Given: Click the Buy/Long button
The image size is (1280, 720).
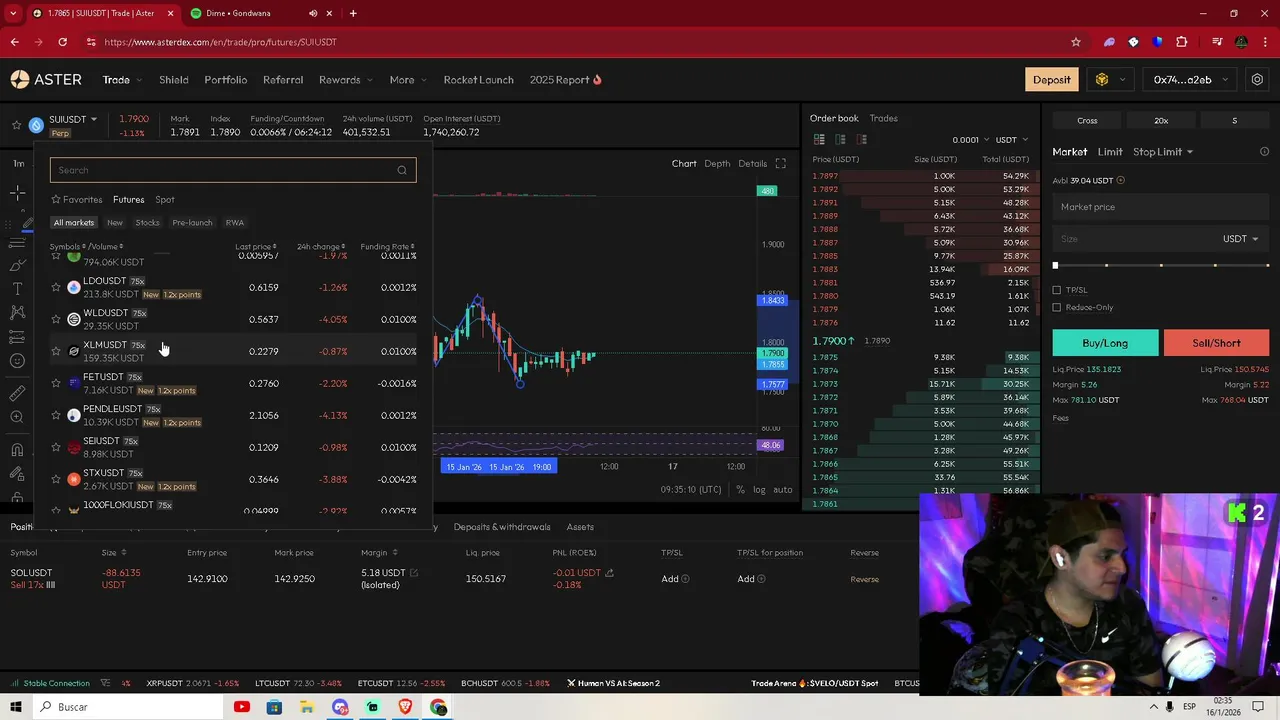Looking at the screenshot, I should (x=1105, y=343).
